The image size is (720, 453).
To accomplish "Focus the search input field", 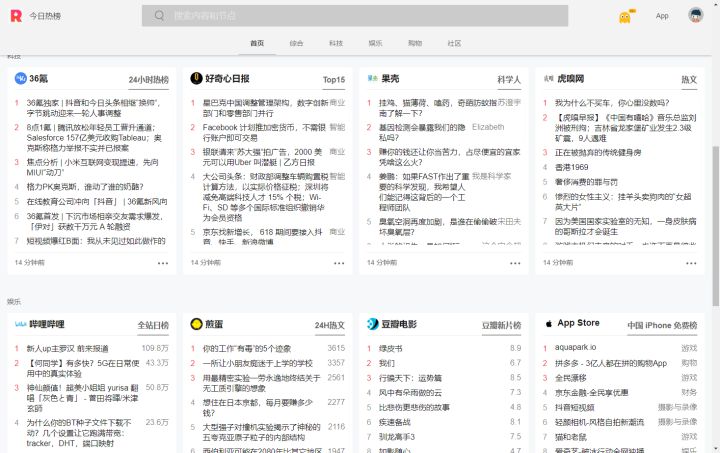I will pyautogui.click(x=354, y=16).
